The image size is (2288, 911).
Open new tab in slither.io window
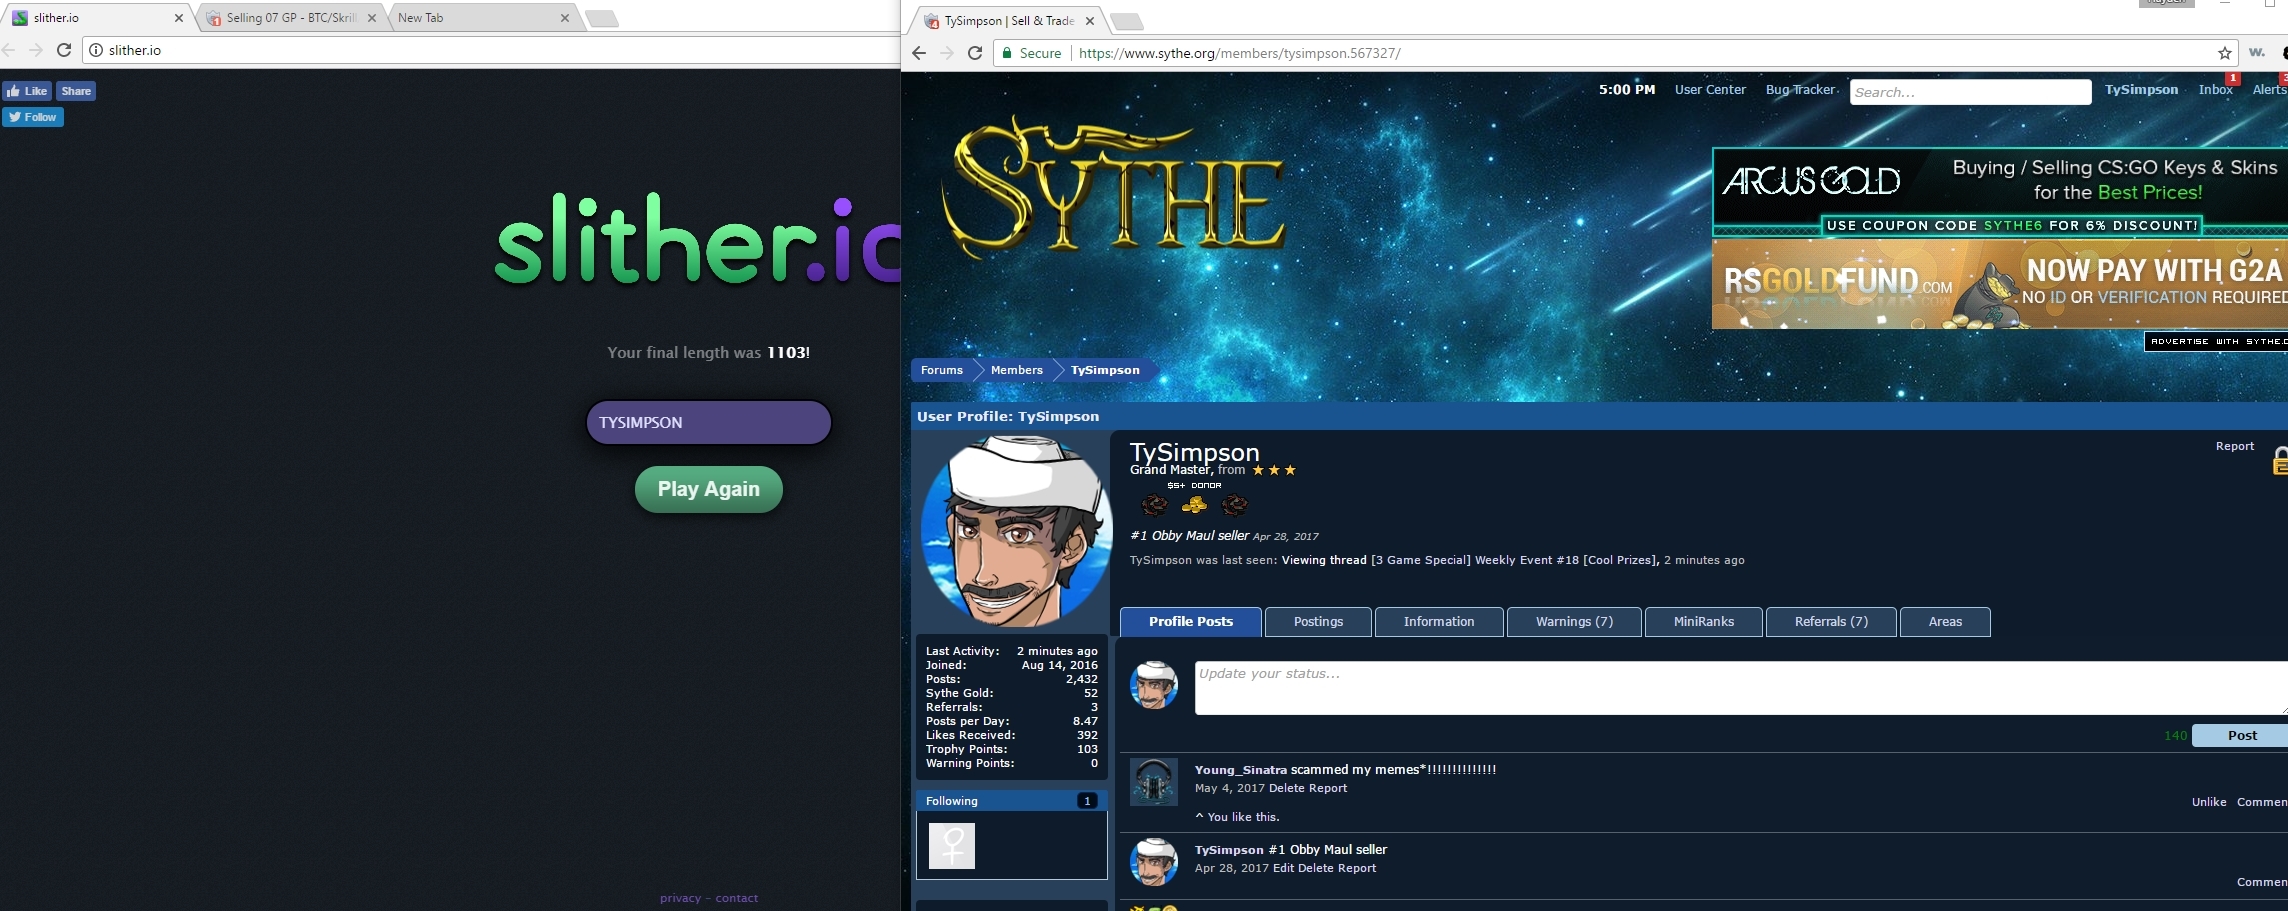click(602, 18)
